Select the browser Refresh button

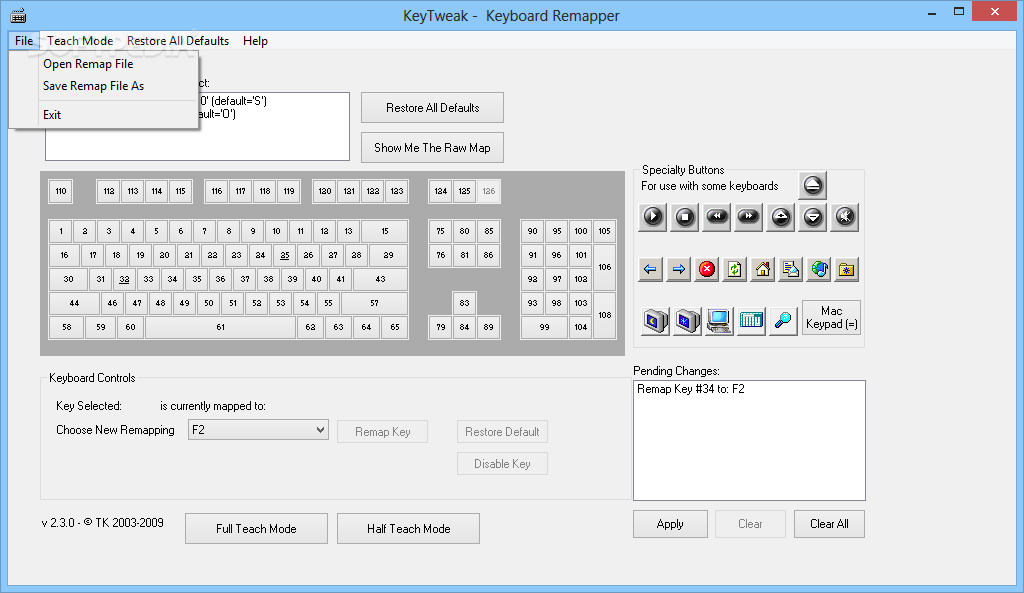click(735, 269)
